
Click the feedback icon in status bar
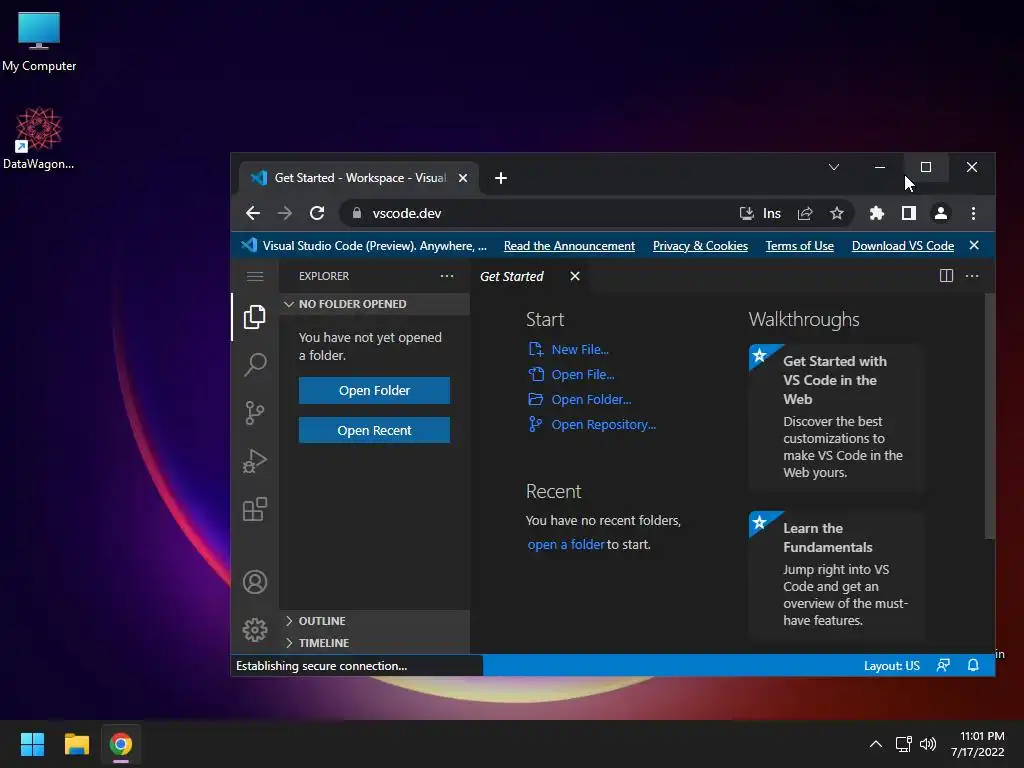tap(943, 665)
